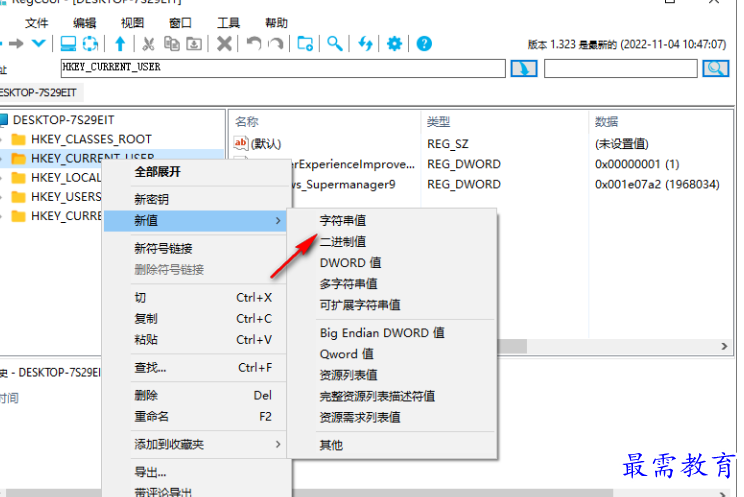Viewport: 744px width, 497px height.
Task: Create a Big Endian DWORD 值
Action: 382,333
